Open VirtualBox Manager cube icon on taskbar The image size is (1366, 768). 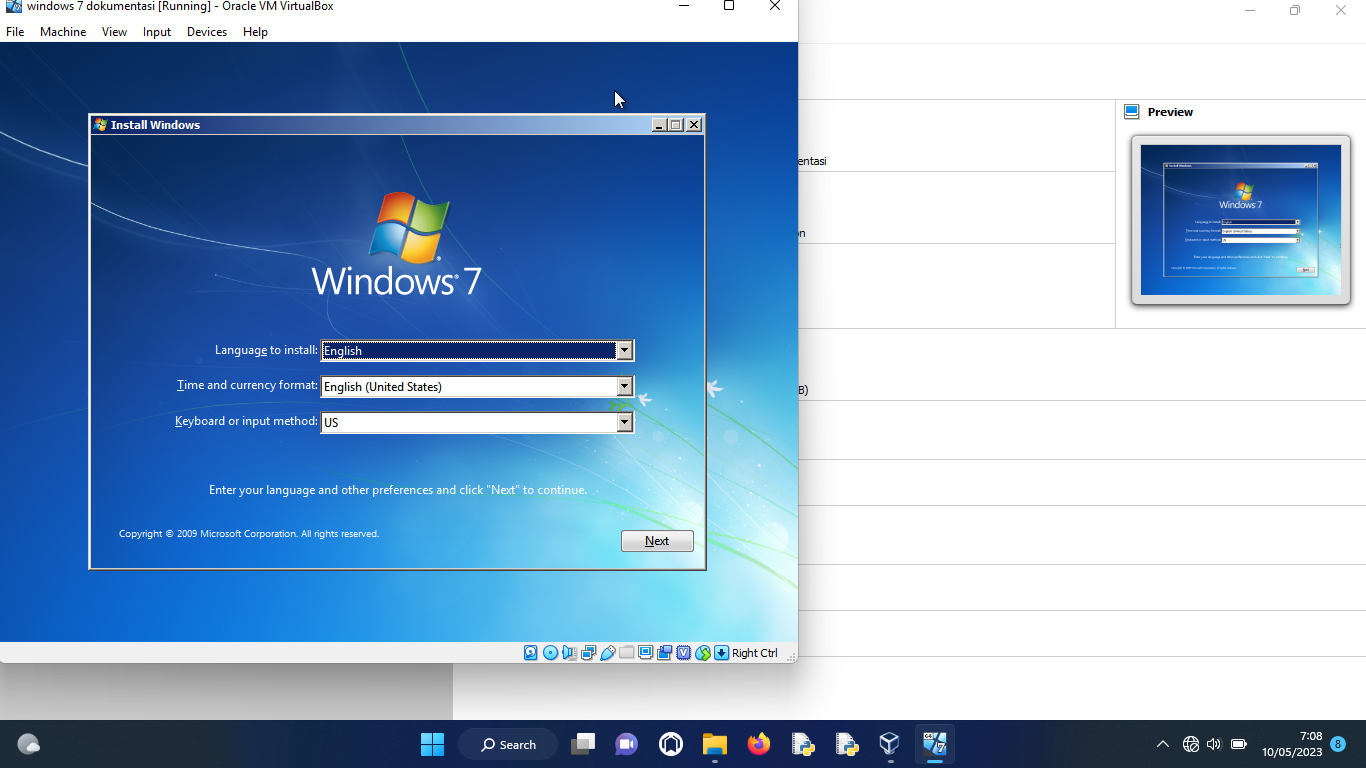889,744
